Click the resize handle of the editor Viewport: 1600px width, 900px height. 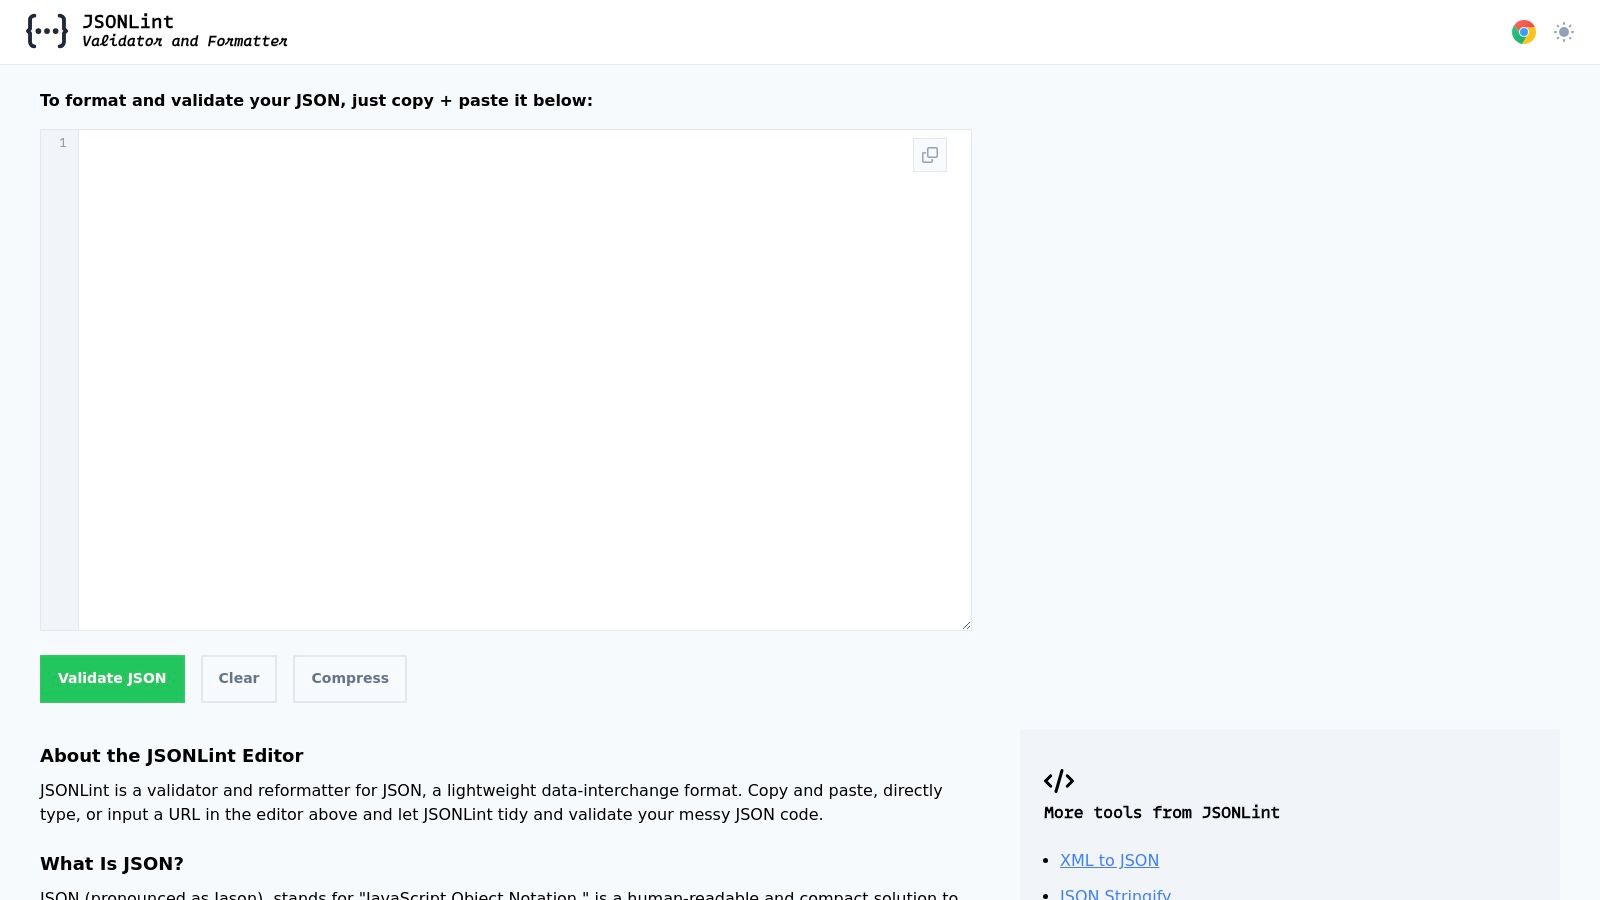click(x=966, y=624)
